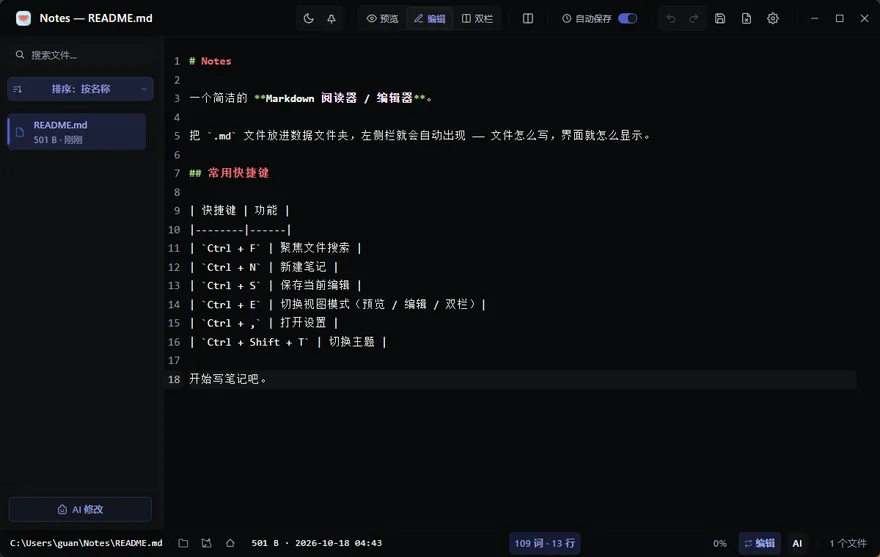The image size is (880, 557).
Task: Click the line containing Ctrl + N 新建笔记
Action: click(x=263, y=267)
